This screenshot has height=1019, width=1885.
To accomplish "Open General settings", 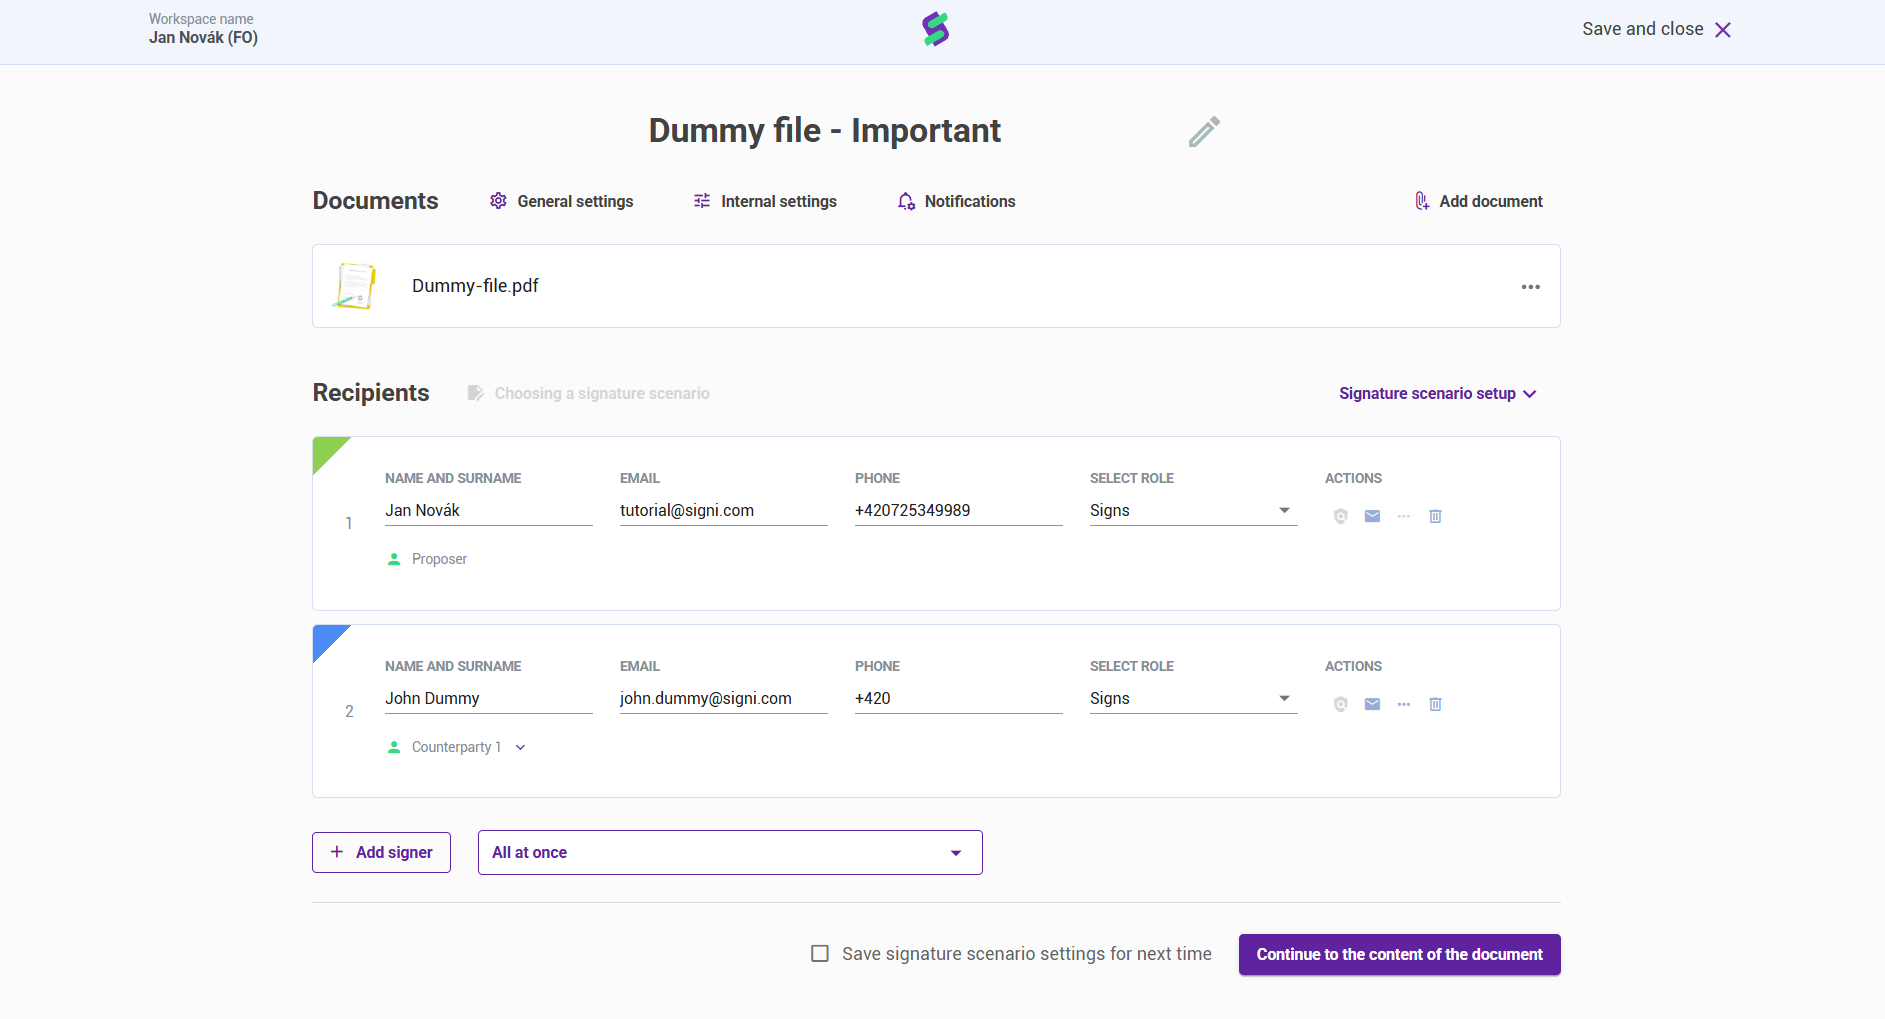I will coord(561,202).
